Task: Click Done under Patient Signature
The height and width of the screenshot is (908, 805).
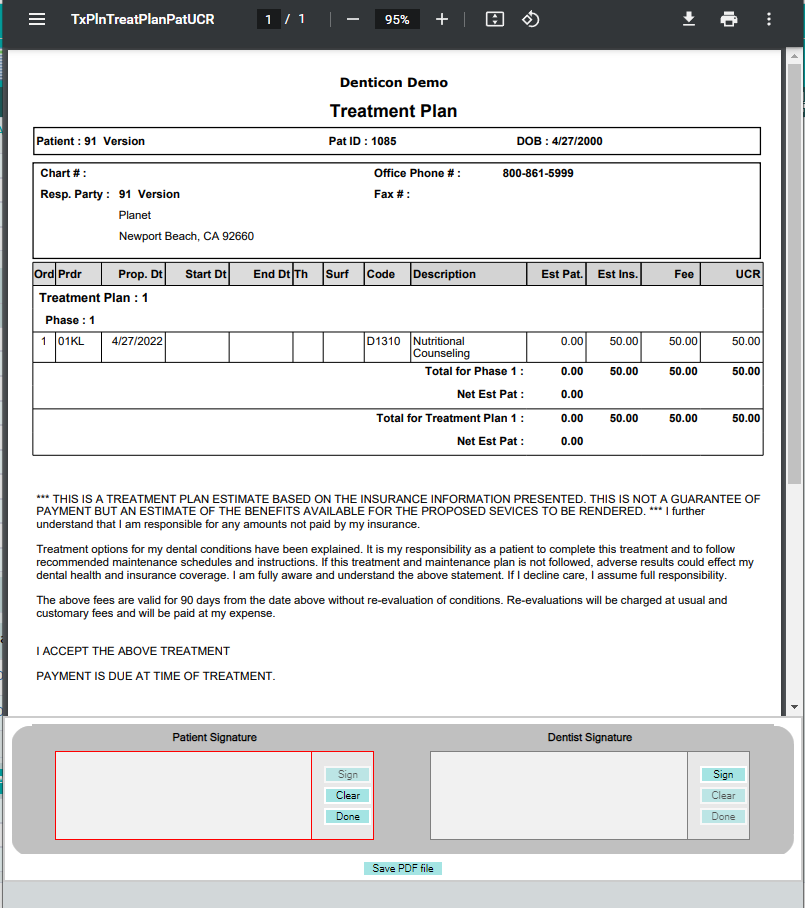Action: click(x=347, y=816)
